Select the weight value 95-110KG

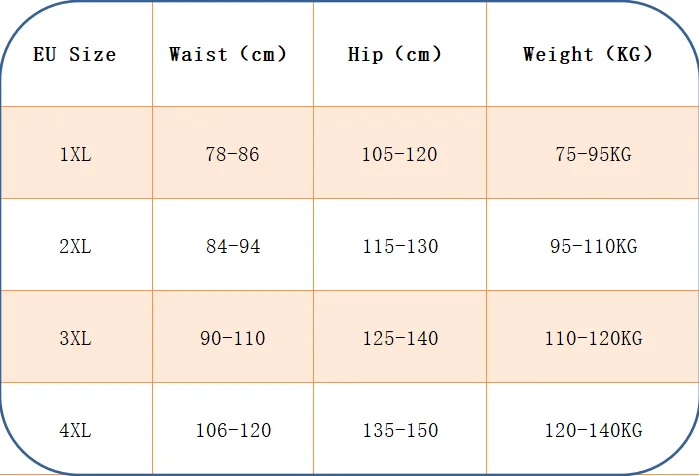click(594, 246)
